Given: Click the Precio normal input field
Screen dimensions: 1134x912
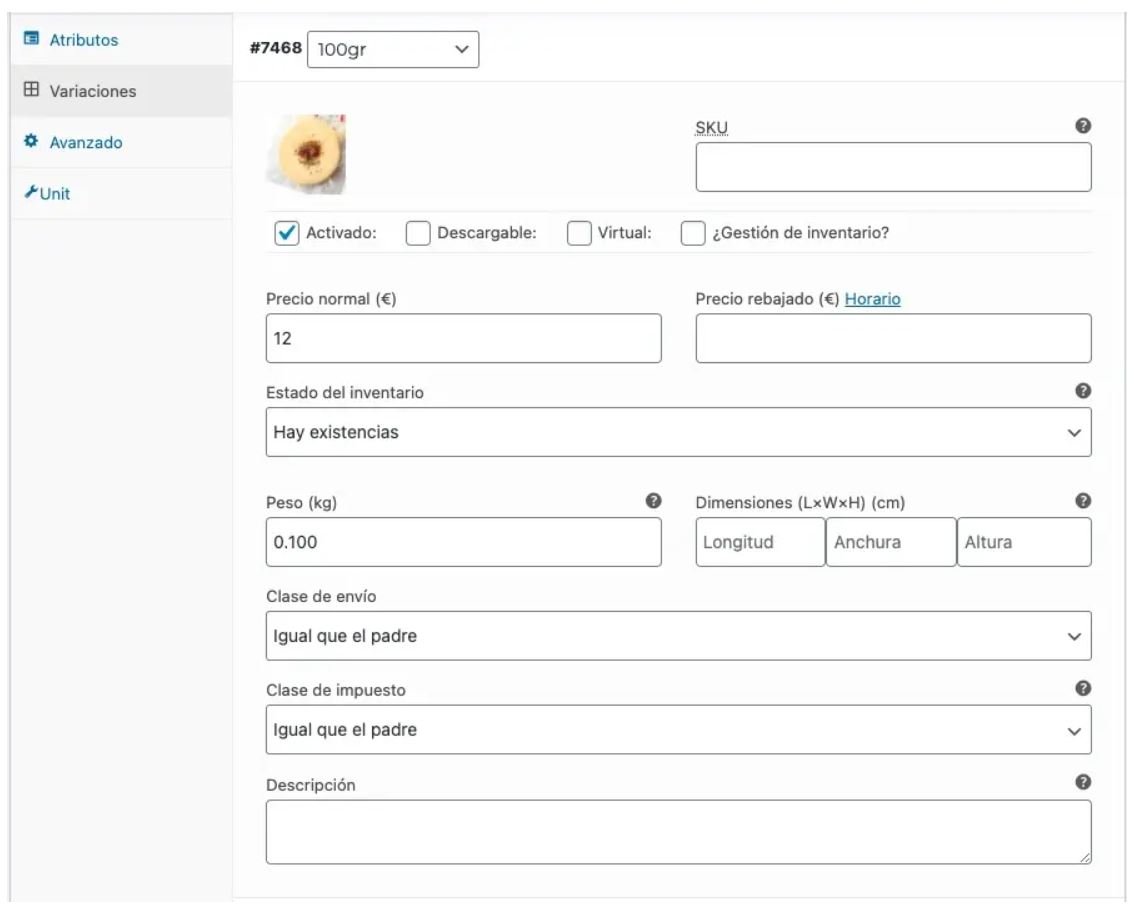Looking at the screenshot, I should click(x=463, y=338).
